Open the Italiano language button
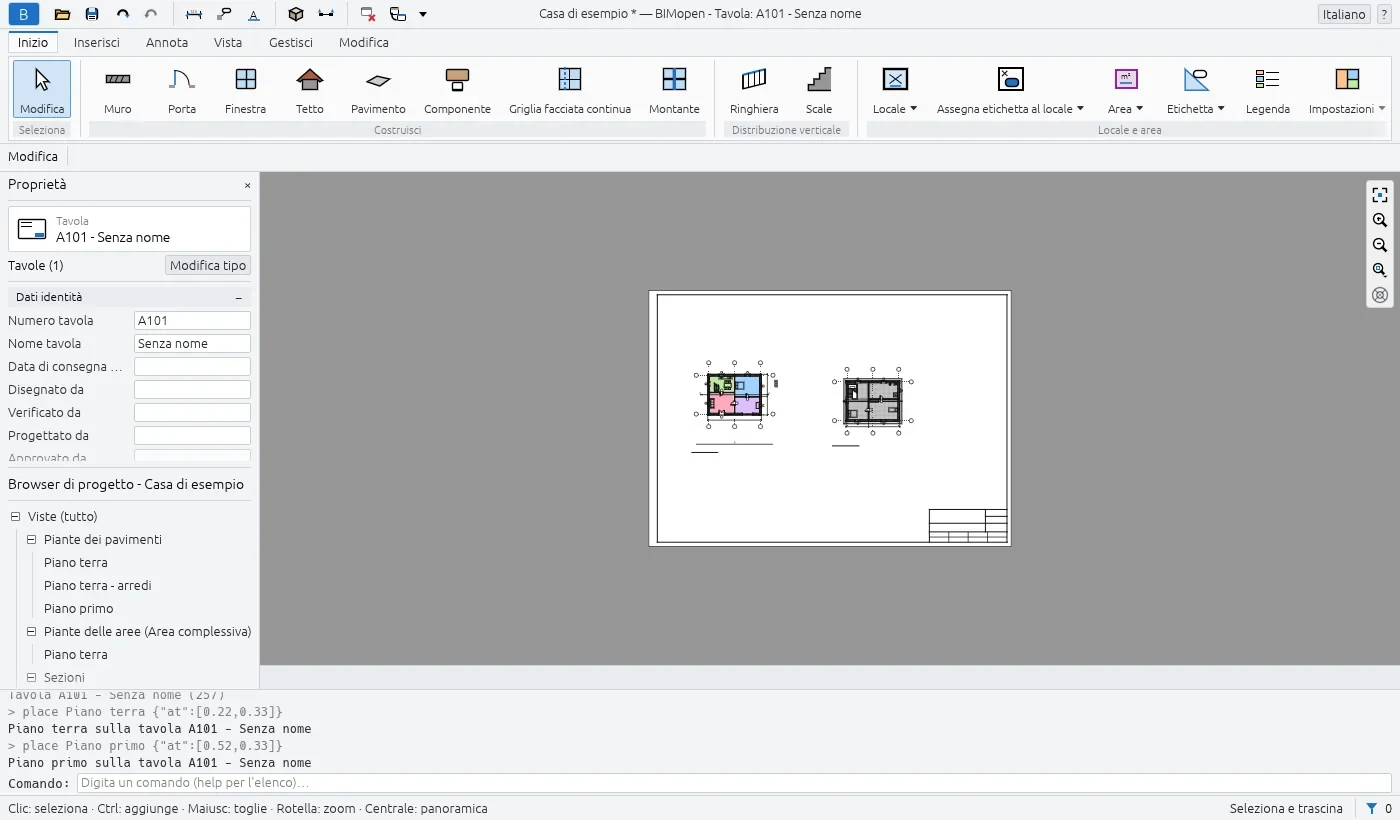 click(1344, 14)
